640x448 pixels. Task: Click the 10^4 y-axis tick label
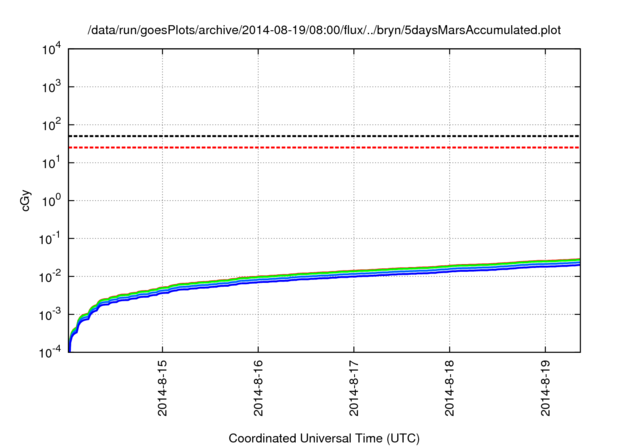pos(52,49)
